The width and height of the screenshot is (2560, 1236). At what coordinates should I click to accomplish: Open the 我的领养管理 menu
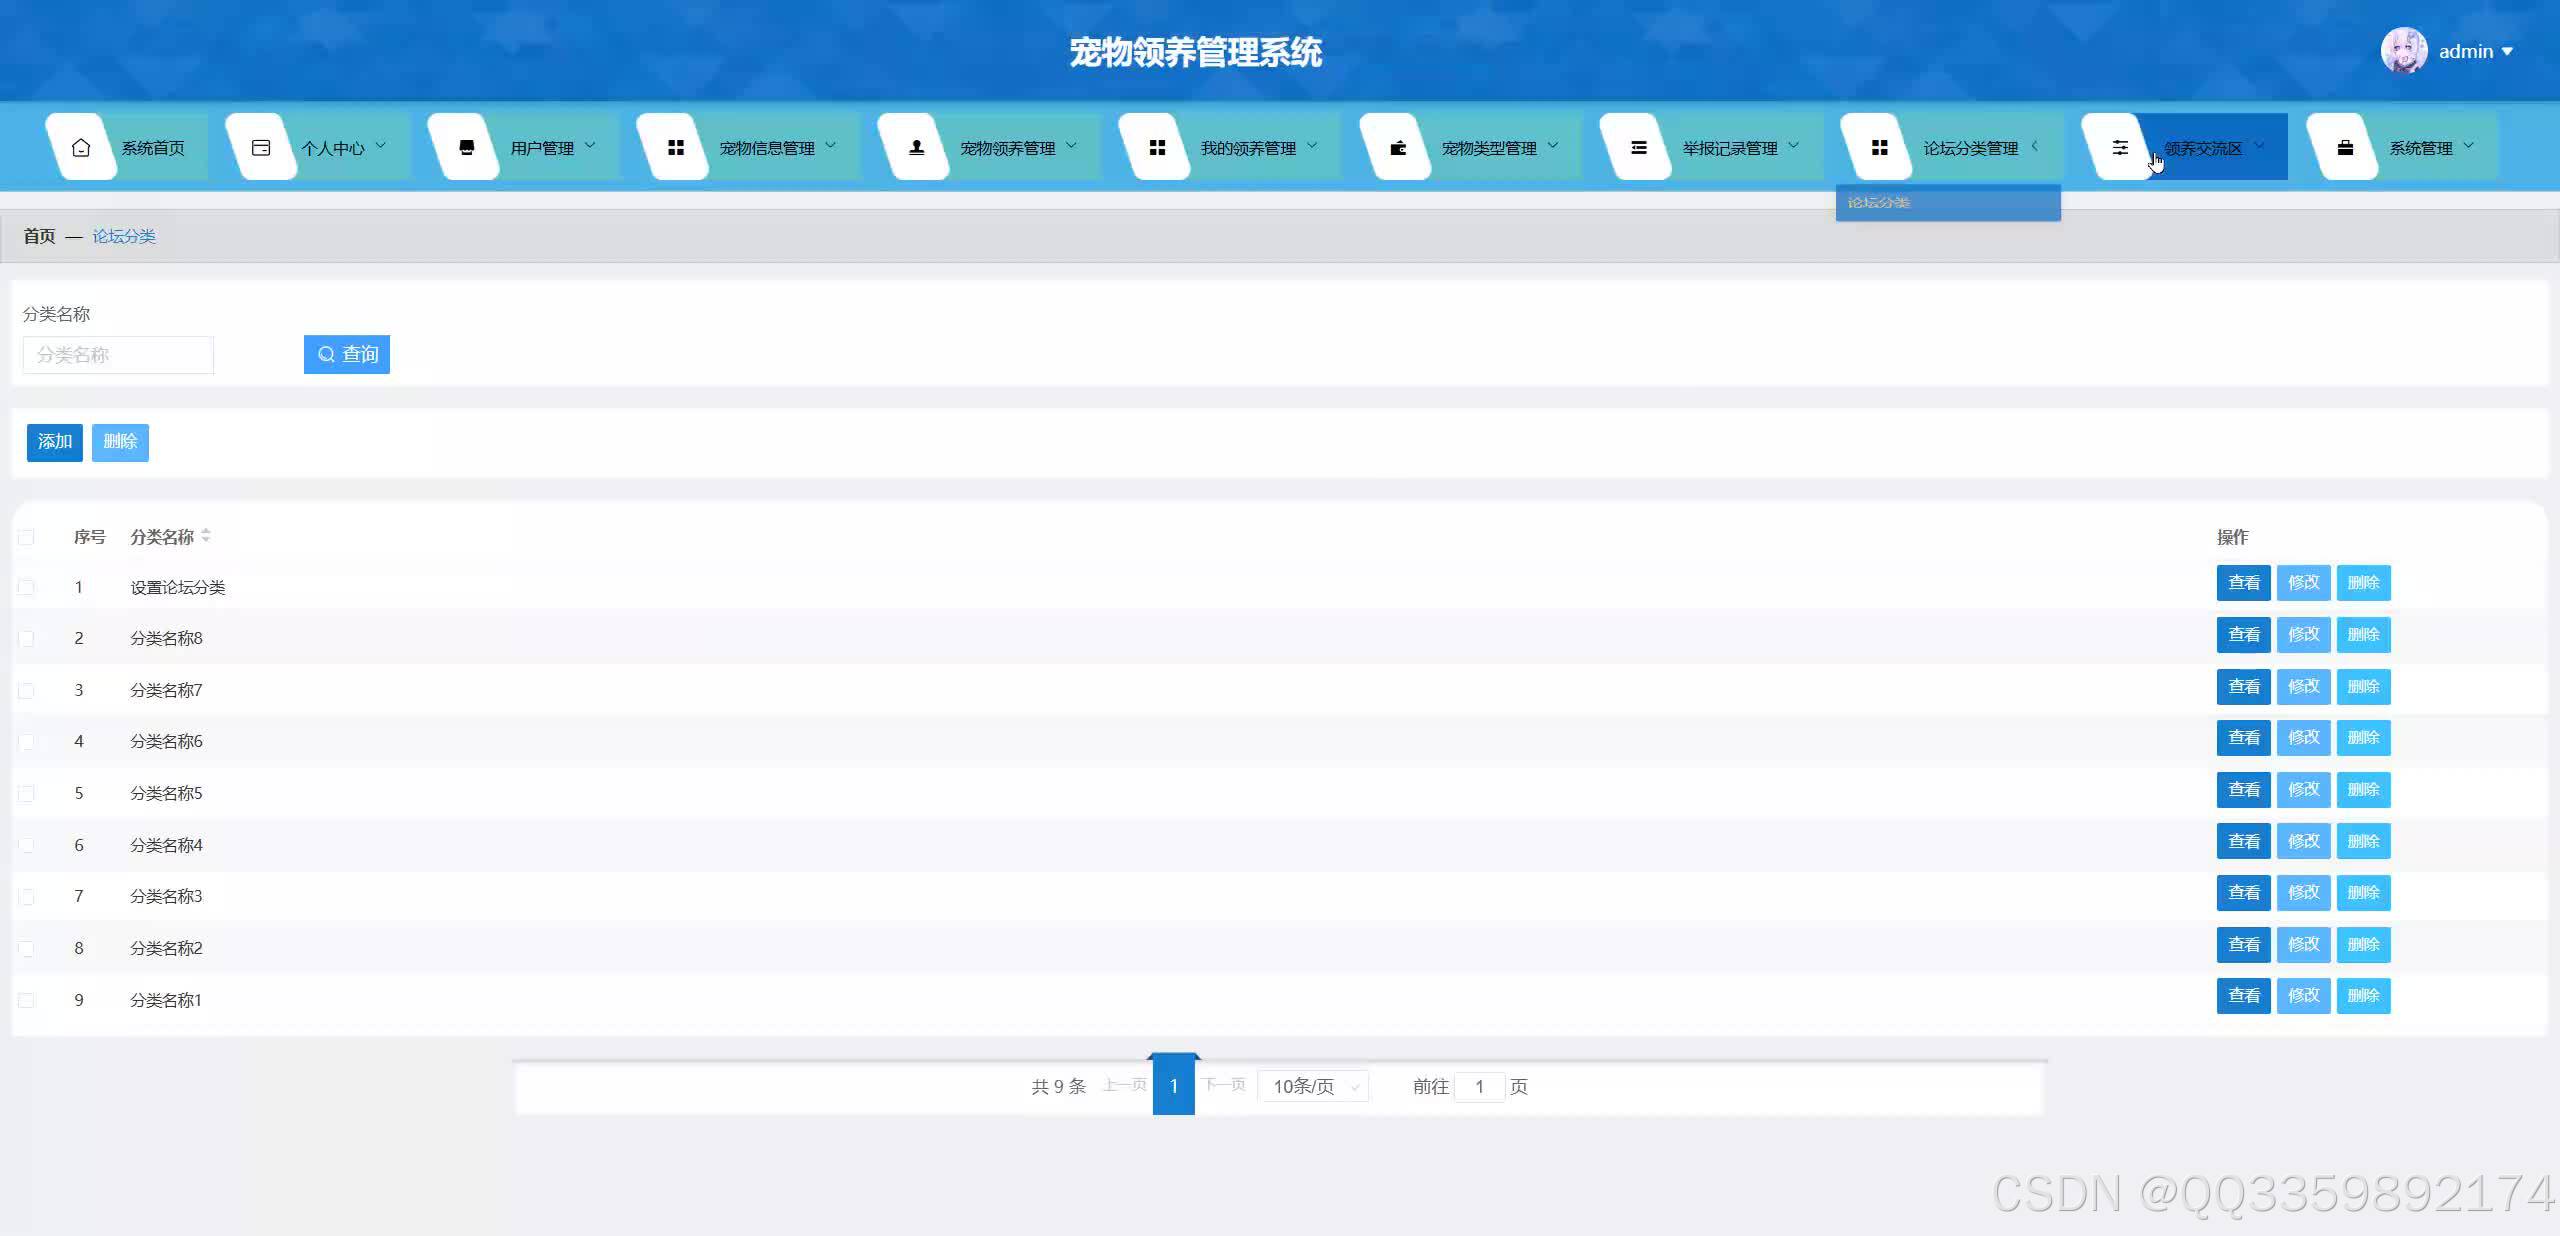[x=1248, y=148]
